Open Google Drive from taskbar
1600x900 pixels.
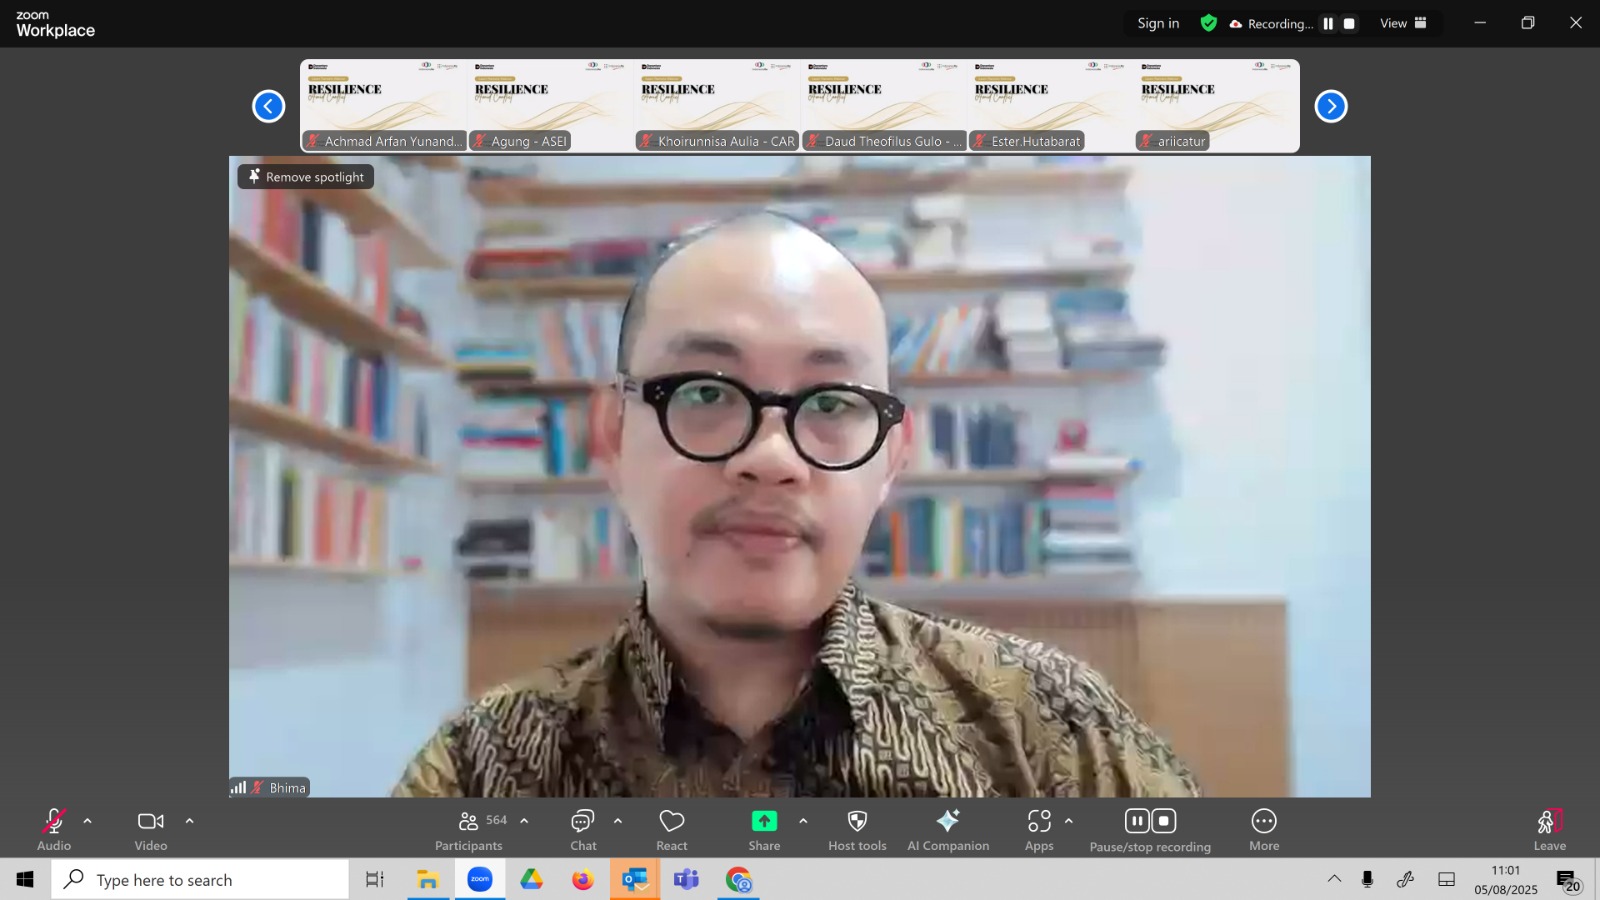pos(531,880)
